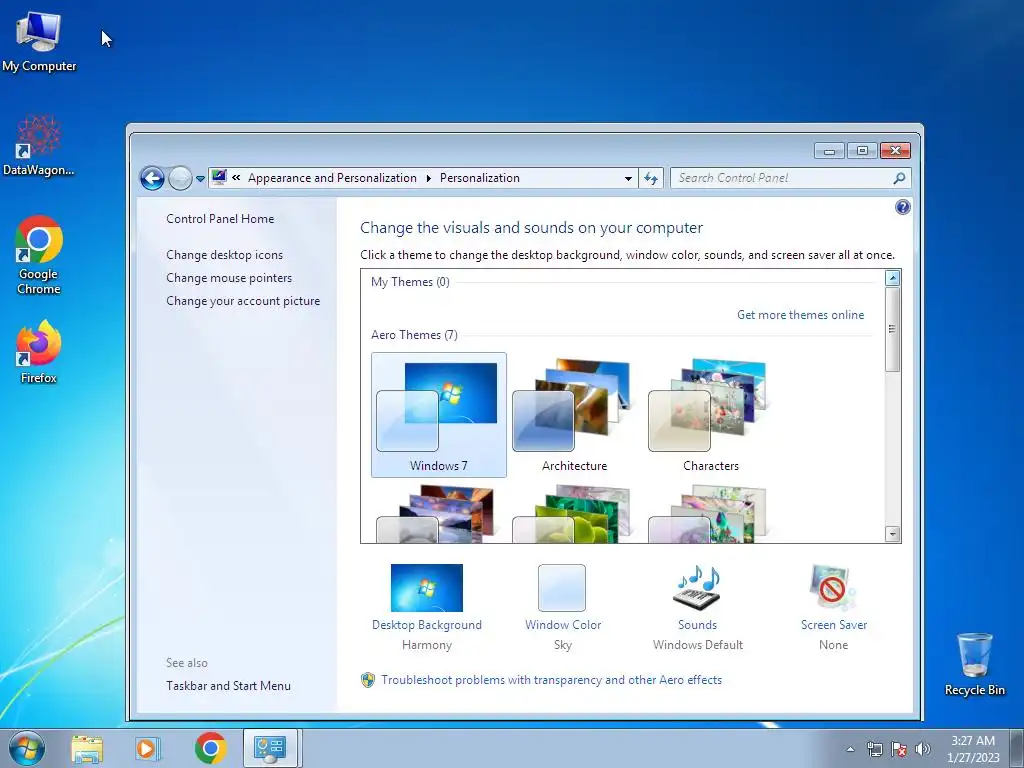
Task: Open the Action Center flag icon
Action: [x=899, y=749]
